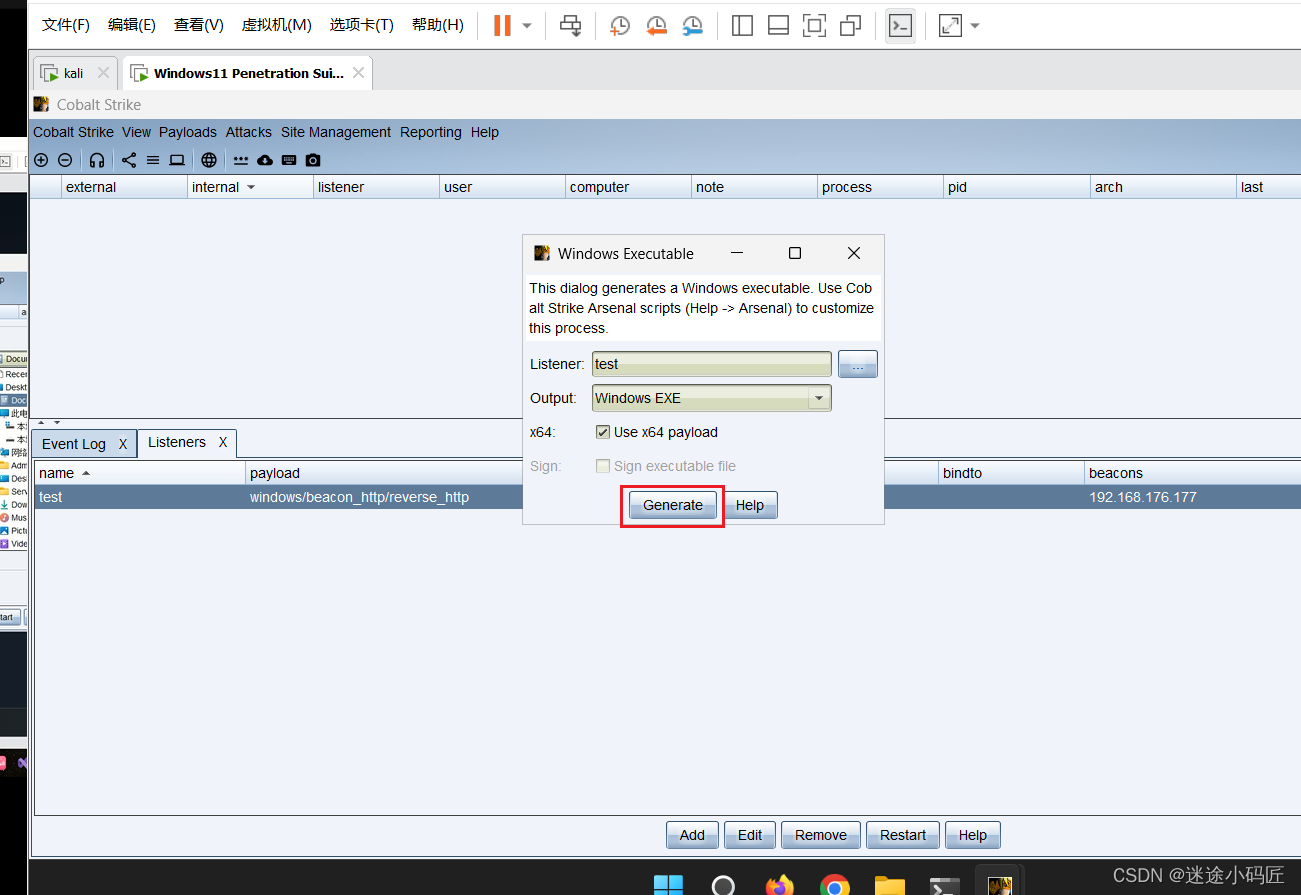Expand the stretch display dropdown arrow

coord(975,25)
